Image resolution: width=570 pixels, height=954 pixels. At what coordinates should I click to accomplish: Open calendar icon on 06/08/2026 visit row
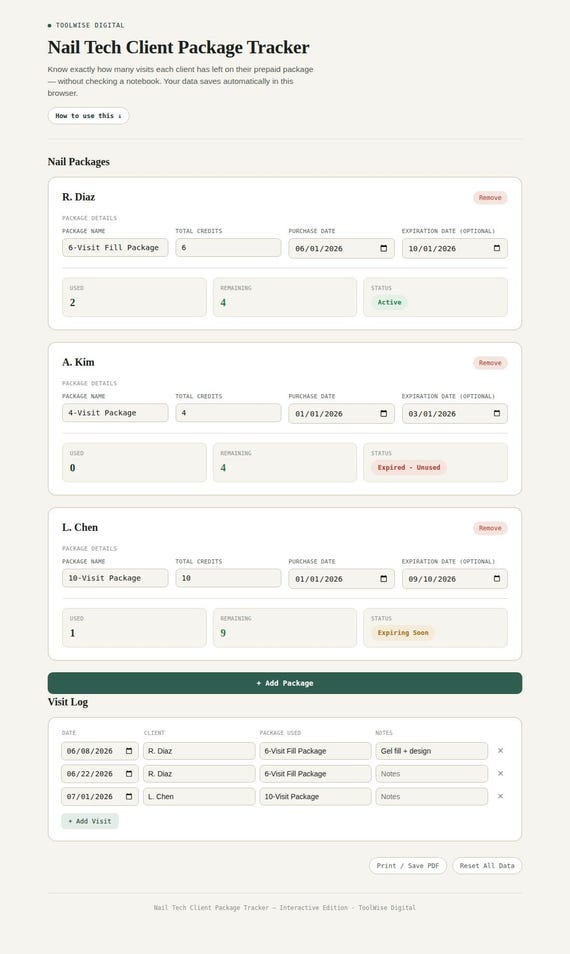click(x=129, y=751)
